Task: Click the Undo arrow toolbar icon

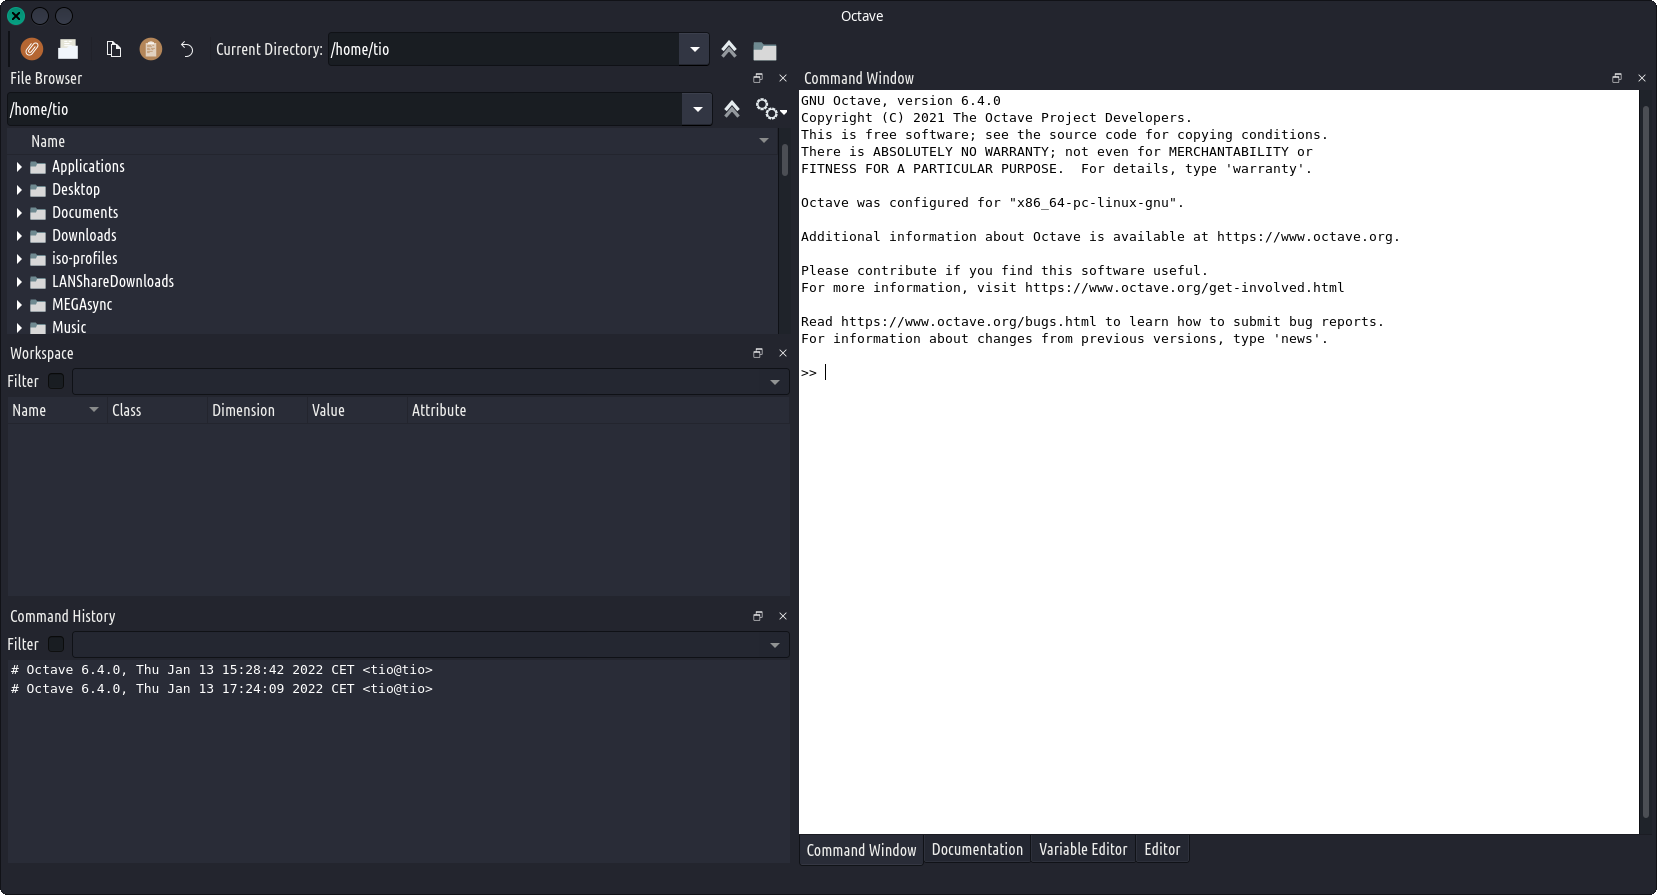Action: coord(187,49)
